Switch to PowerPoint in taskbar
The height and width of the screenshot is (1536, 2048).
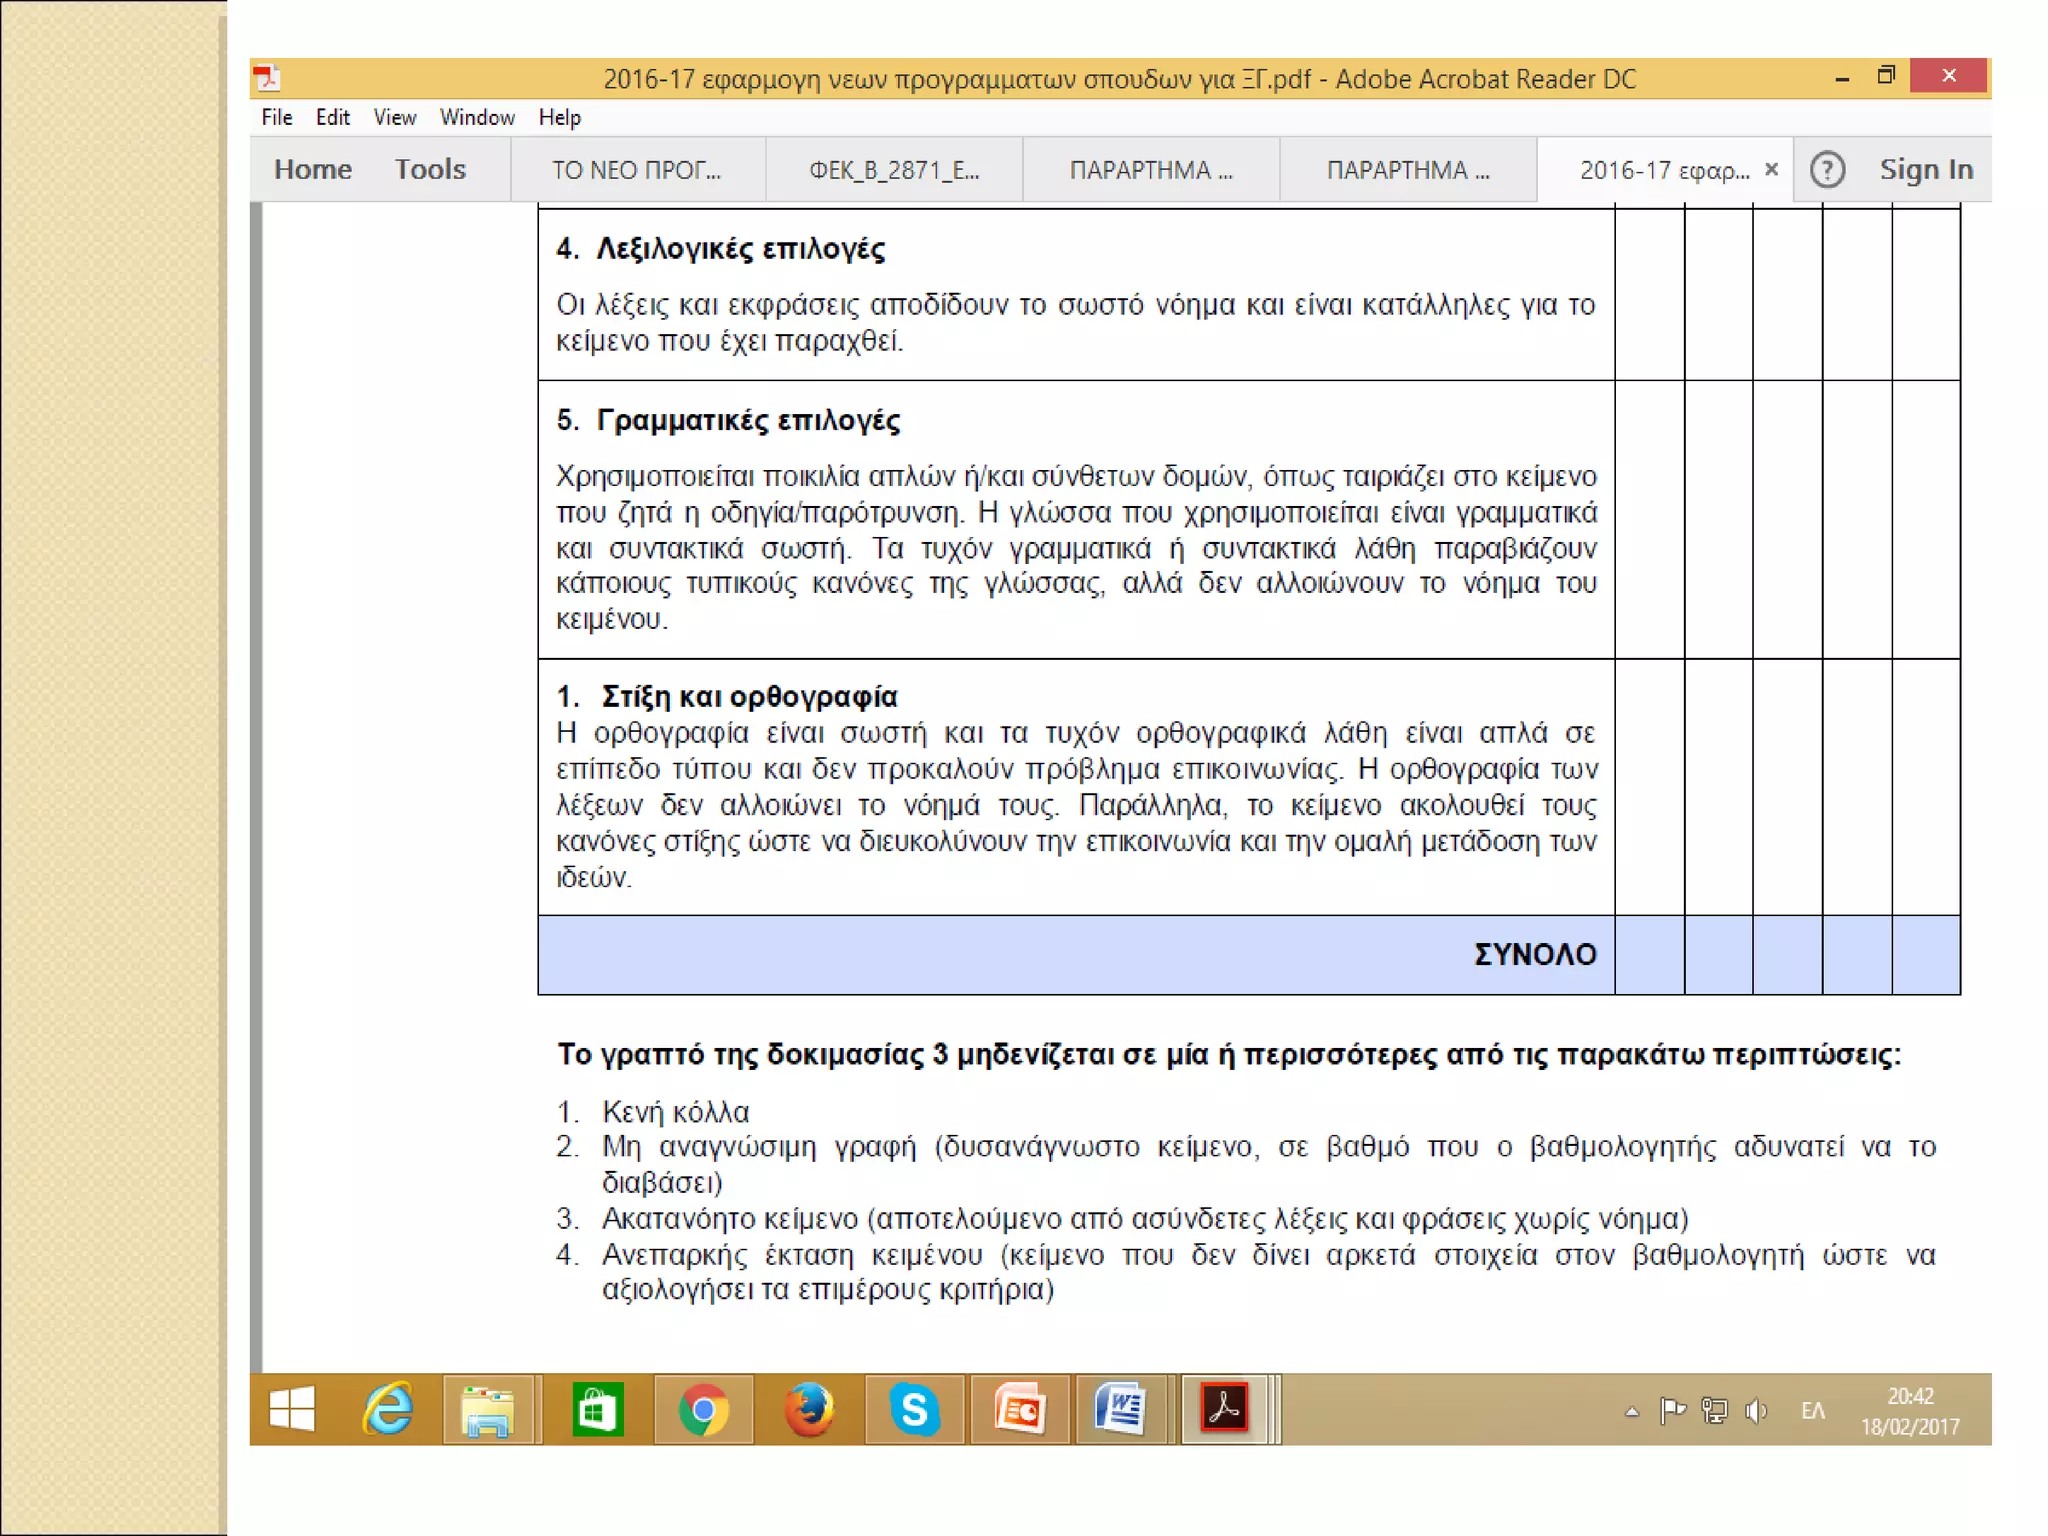(1019, 1410)
